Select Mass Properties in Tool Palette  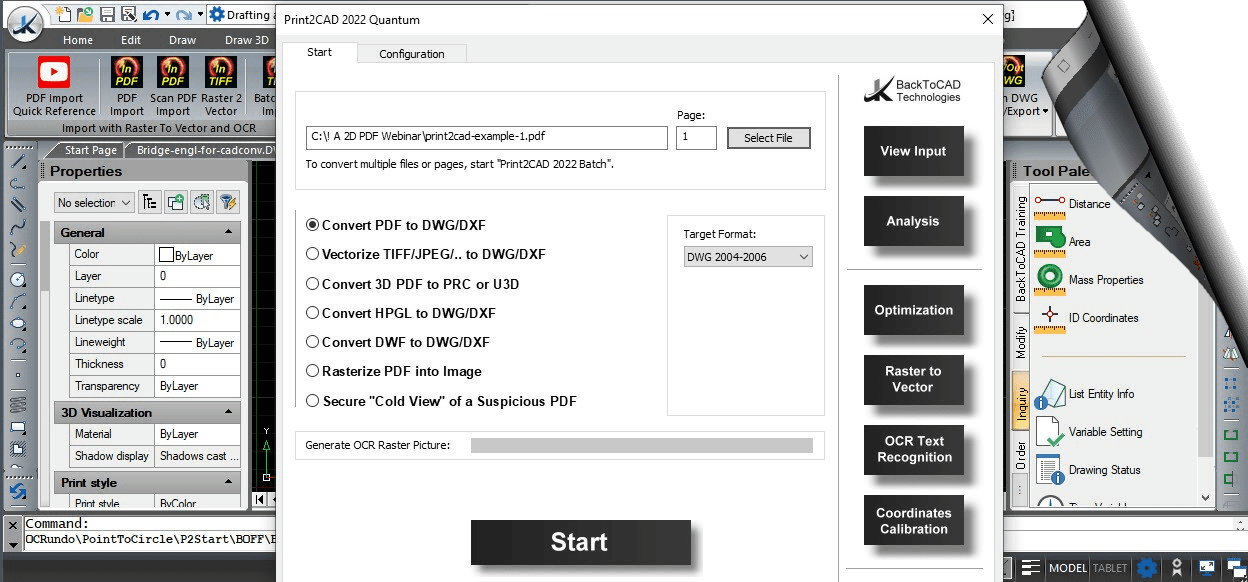[x=1089, y=279]
